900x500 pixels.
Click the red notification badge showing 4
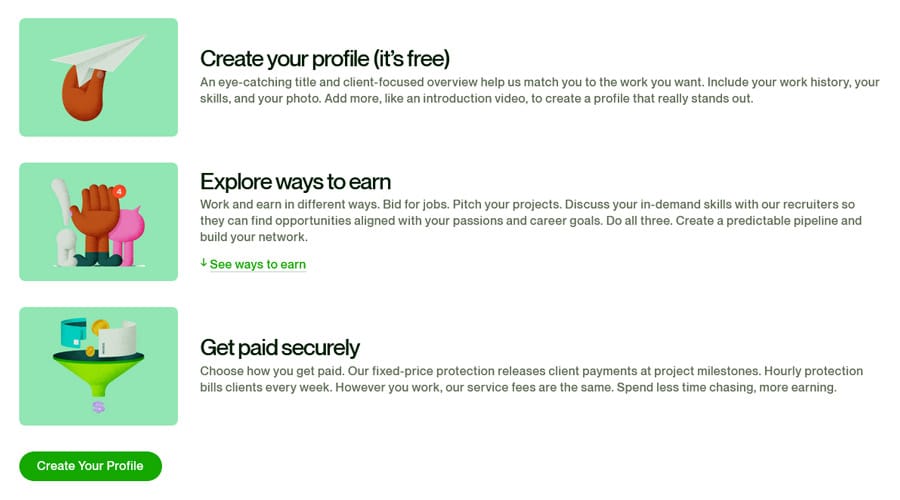click(120, 190)
